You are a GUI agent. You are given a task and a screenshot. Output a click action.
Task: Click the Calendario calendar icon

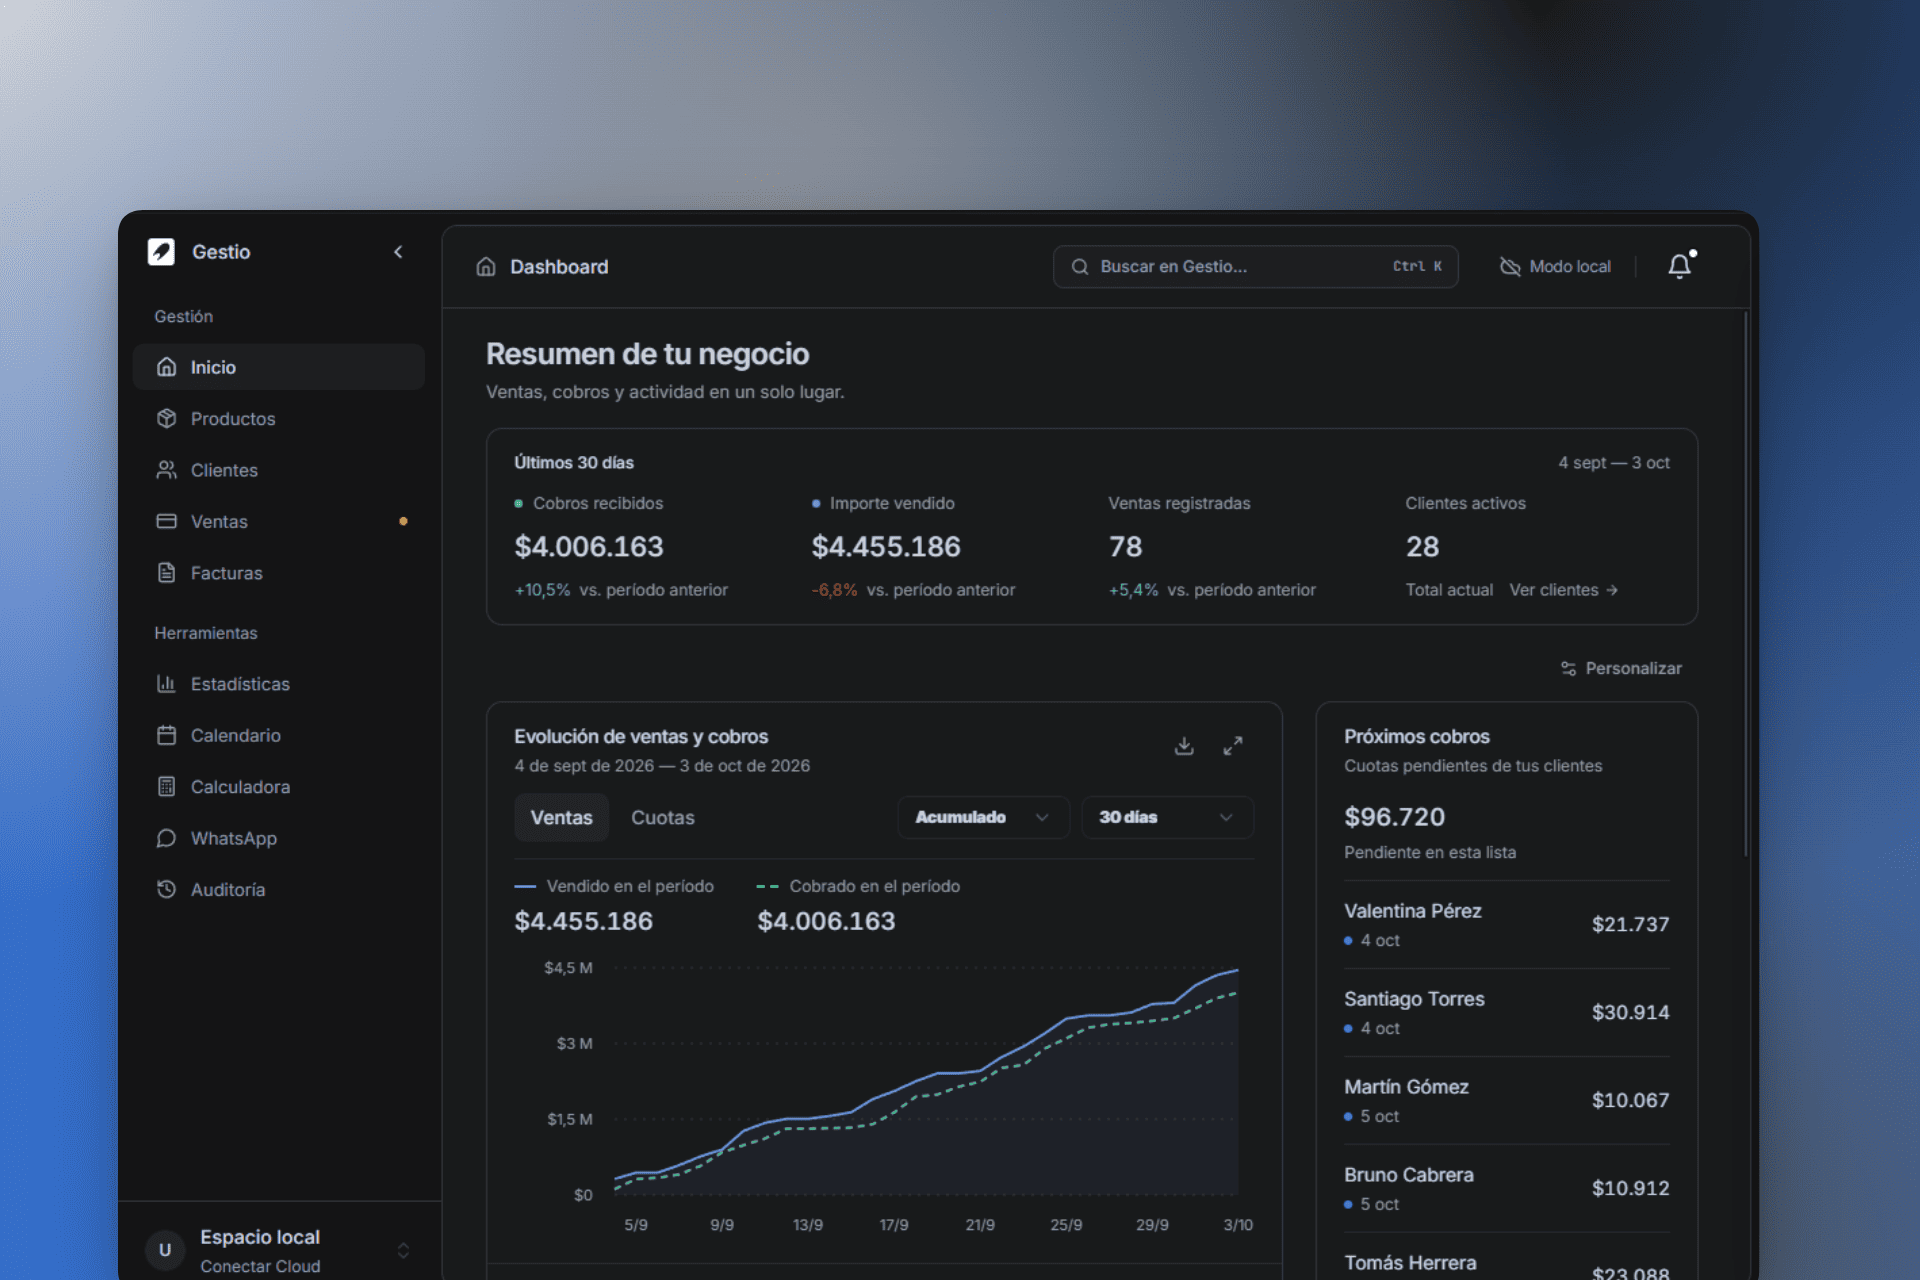coord(166,735)
